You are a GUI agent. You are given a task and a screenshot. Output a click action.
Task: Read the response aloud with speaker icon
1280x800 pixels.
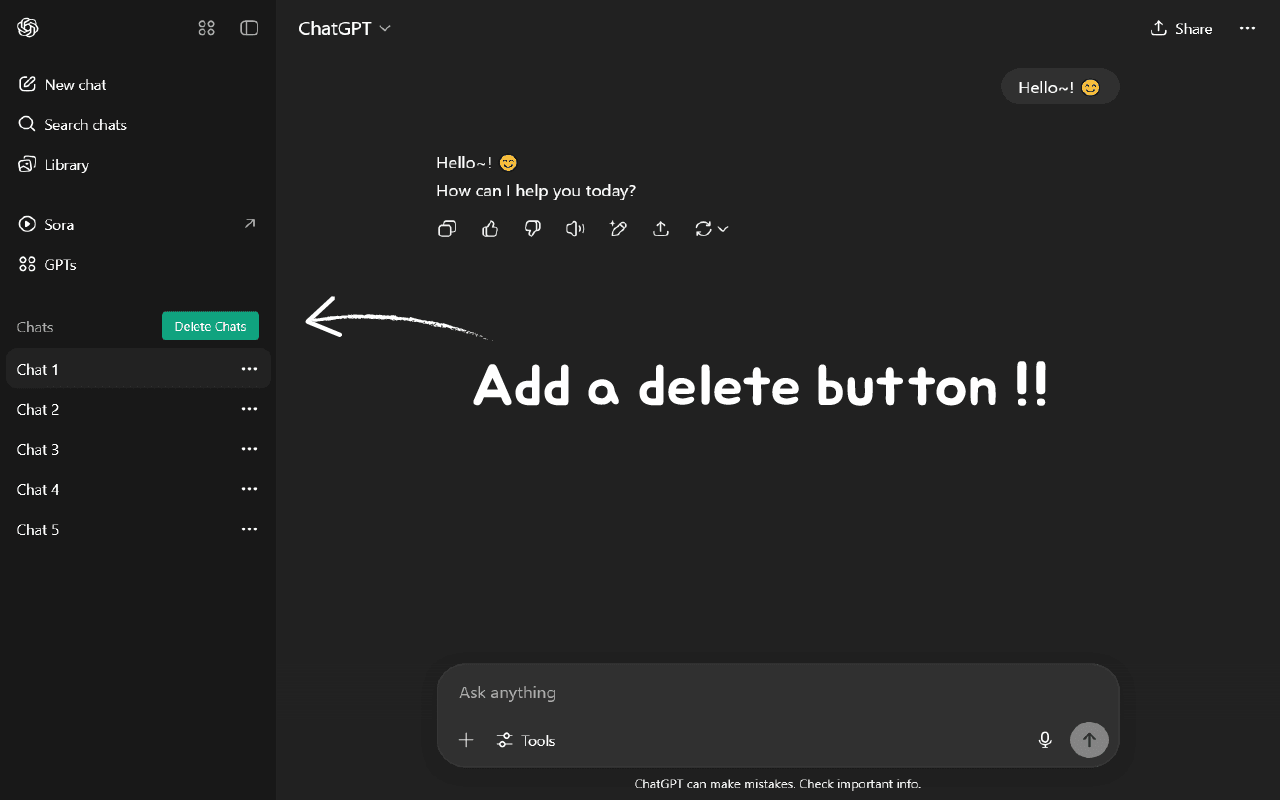pos(575,229)
